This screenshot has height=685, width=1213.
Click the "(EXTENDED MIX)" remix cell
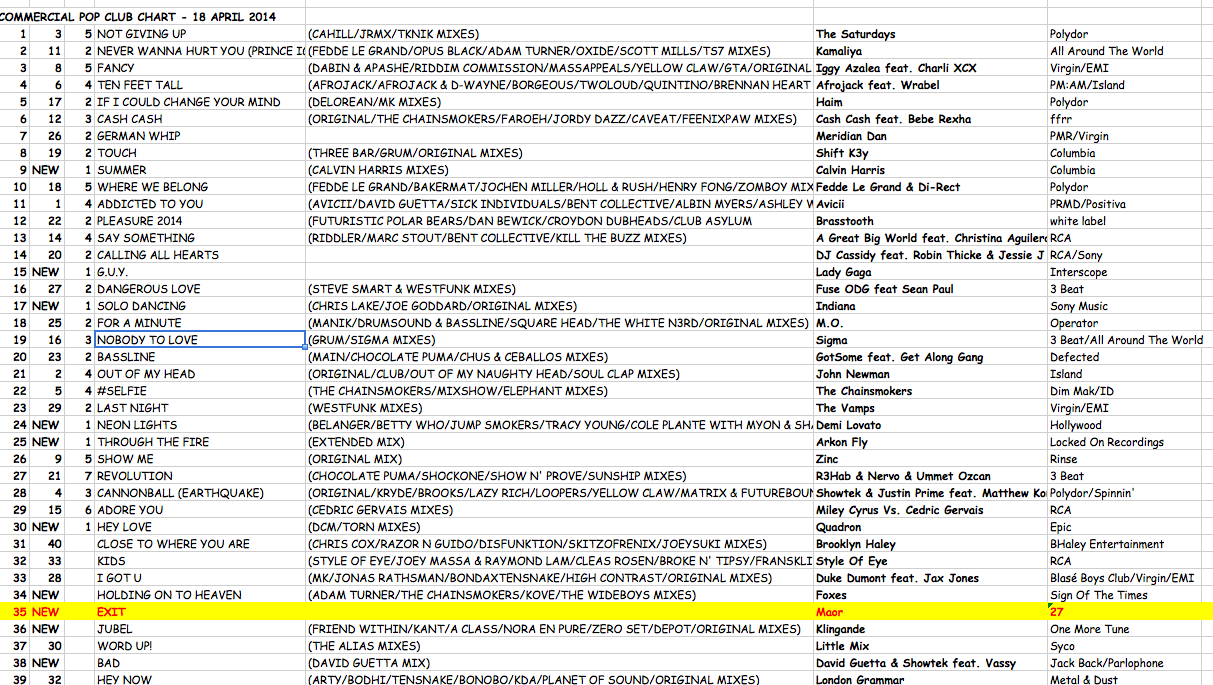click(356, 442)
